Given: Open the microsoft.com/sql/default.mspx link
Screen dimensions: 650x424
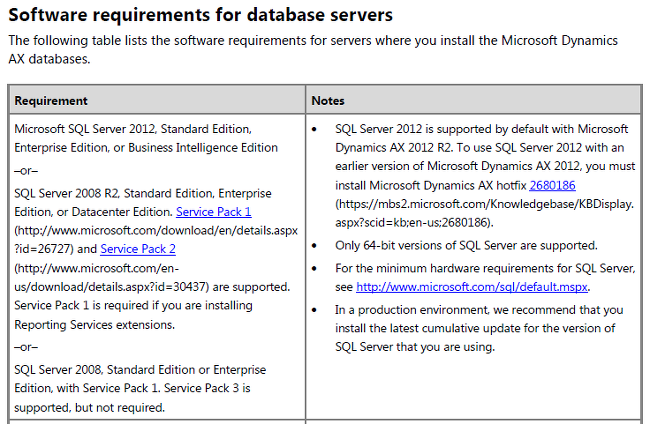Looking at the screenshot, I should tap(472, 287).
